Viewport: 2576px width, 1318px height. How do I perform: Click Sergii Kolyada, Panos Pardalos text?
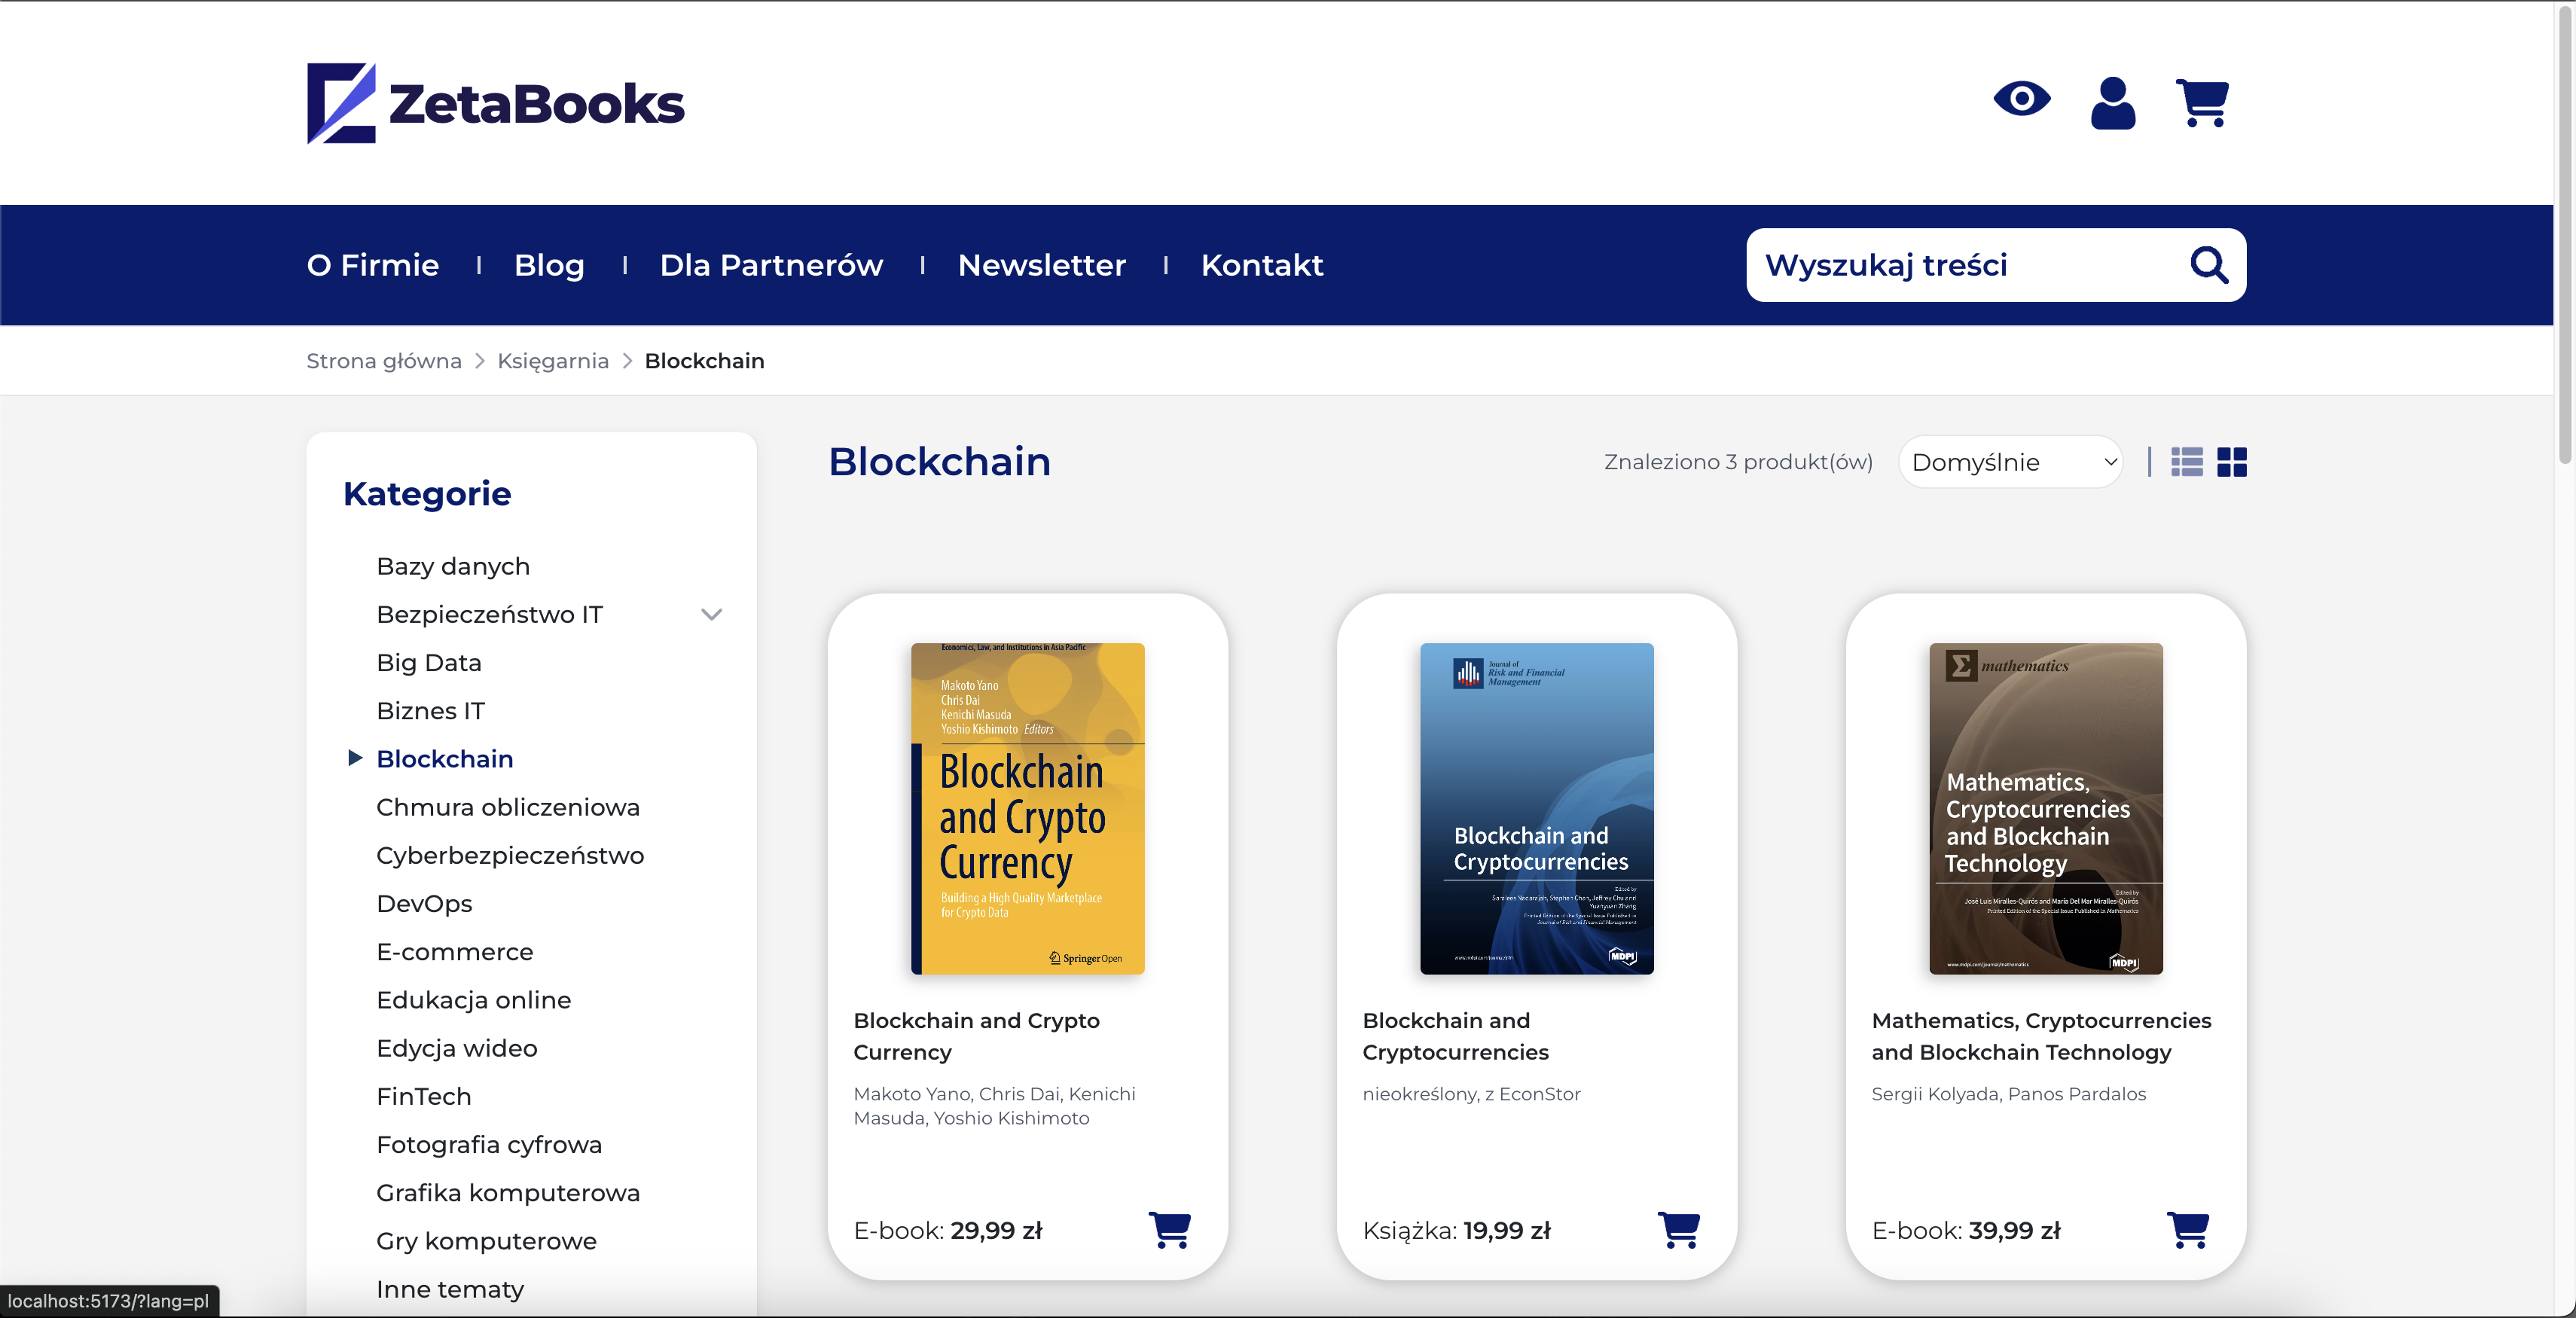coord(2008,1094)
